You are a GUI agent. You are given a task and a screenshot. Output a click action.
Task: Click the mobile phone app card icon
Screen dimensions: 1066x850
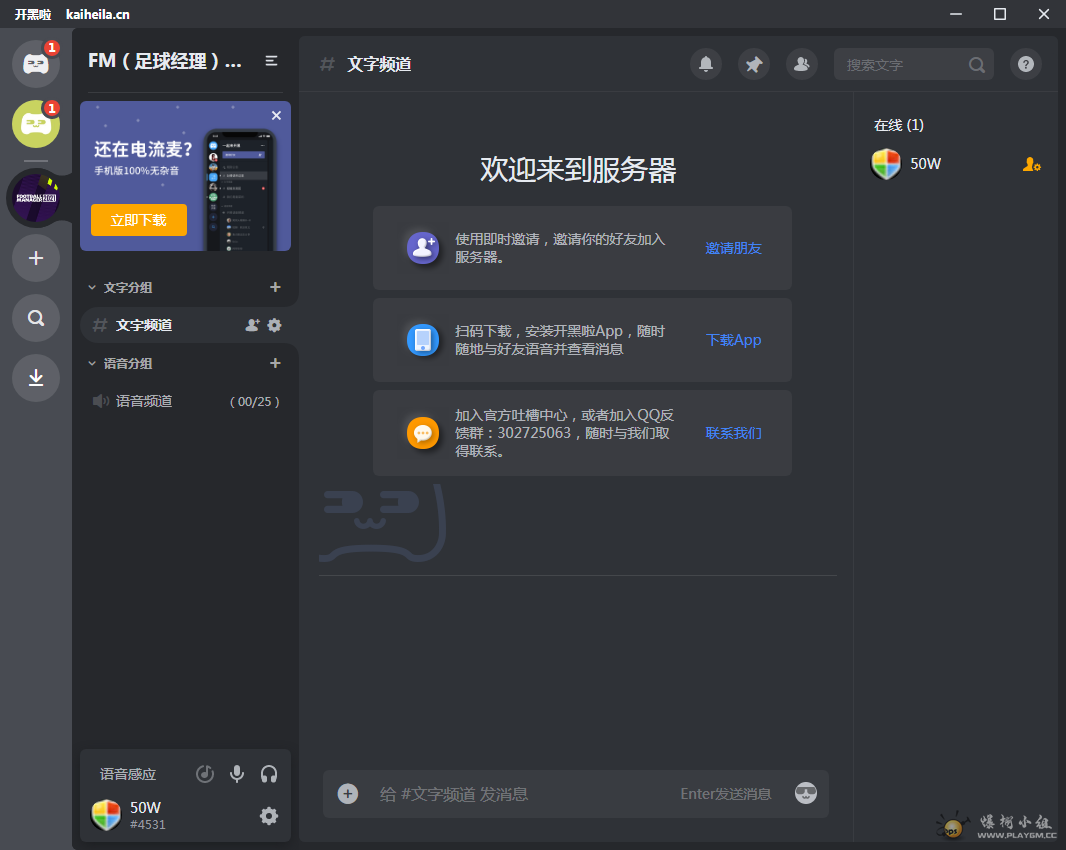pyautogui.click(x=423, y=339)
